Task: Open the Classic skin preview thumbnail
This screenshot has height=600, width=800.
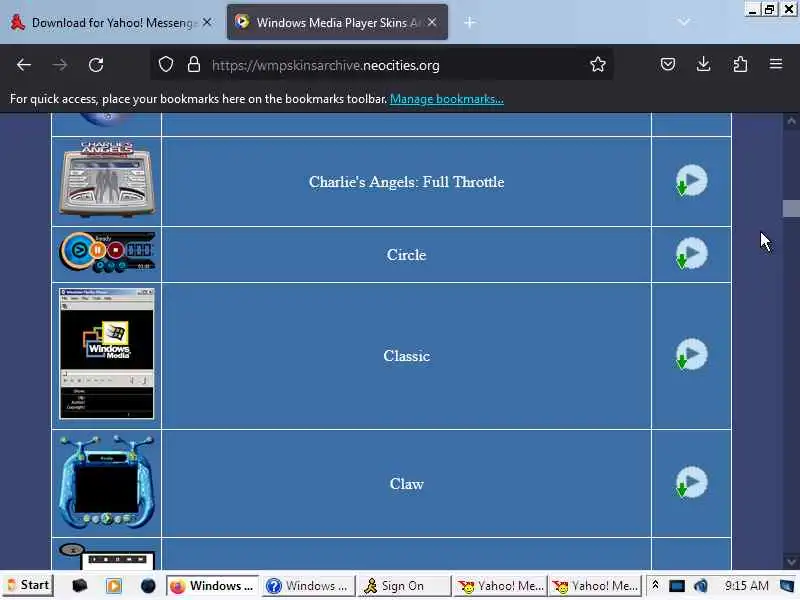Action: [107, 354]
